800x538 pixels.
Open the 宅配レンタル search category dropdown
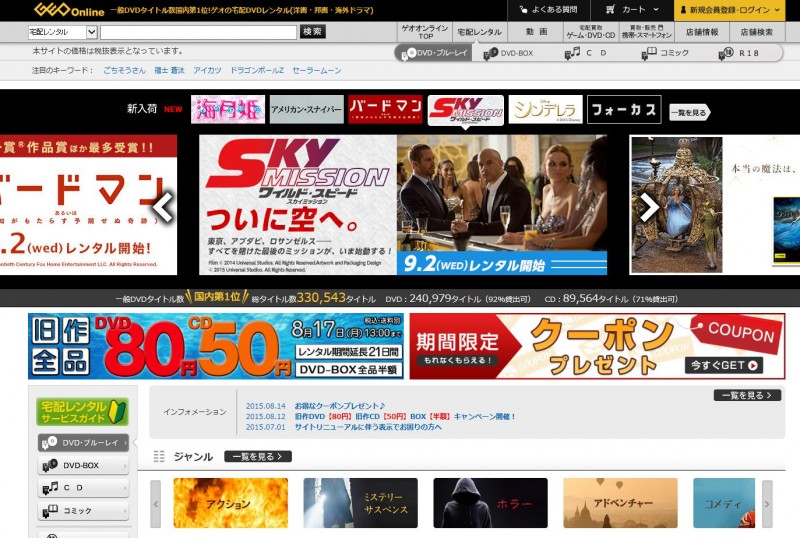62,32
